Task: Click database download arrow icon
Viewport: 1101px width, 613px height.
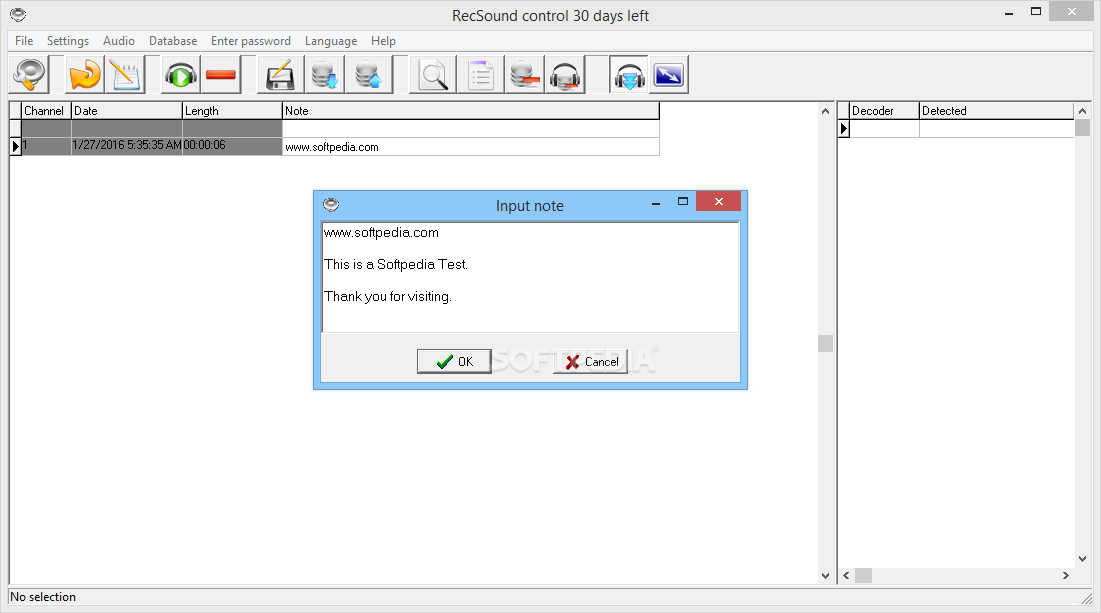Action: pyautogui.click(x=325, y=74)
